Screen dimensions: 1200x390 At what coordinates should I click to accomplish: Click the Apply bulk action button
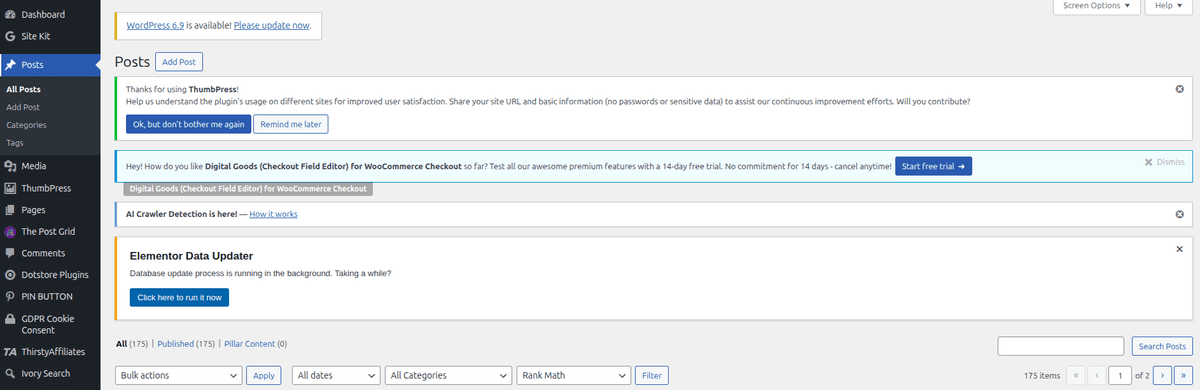[263, 376]
